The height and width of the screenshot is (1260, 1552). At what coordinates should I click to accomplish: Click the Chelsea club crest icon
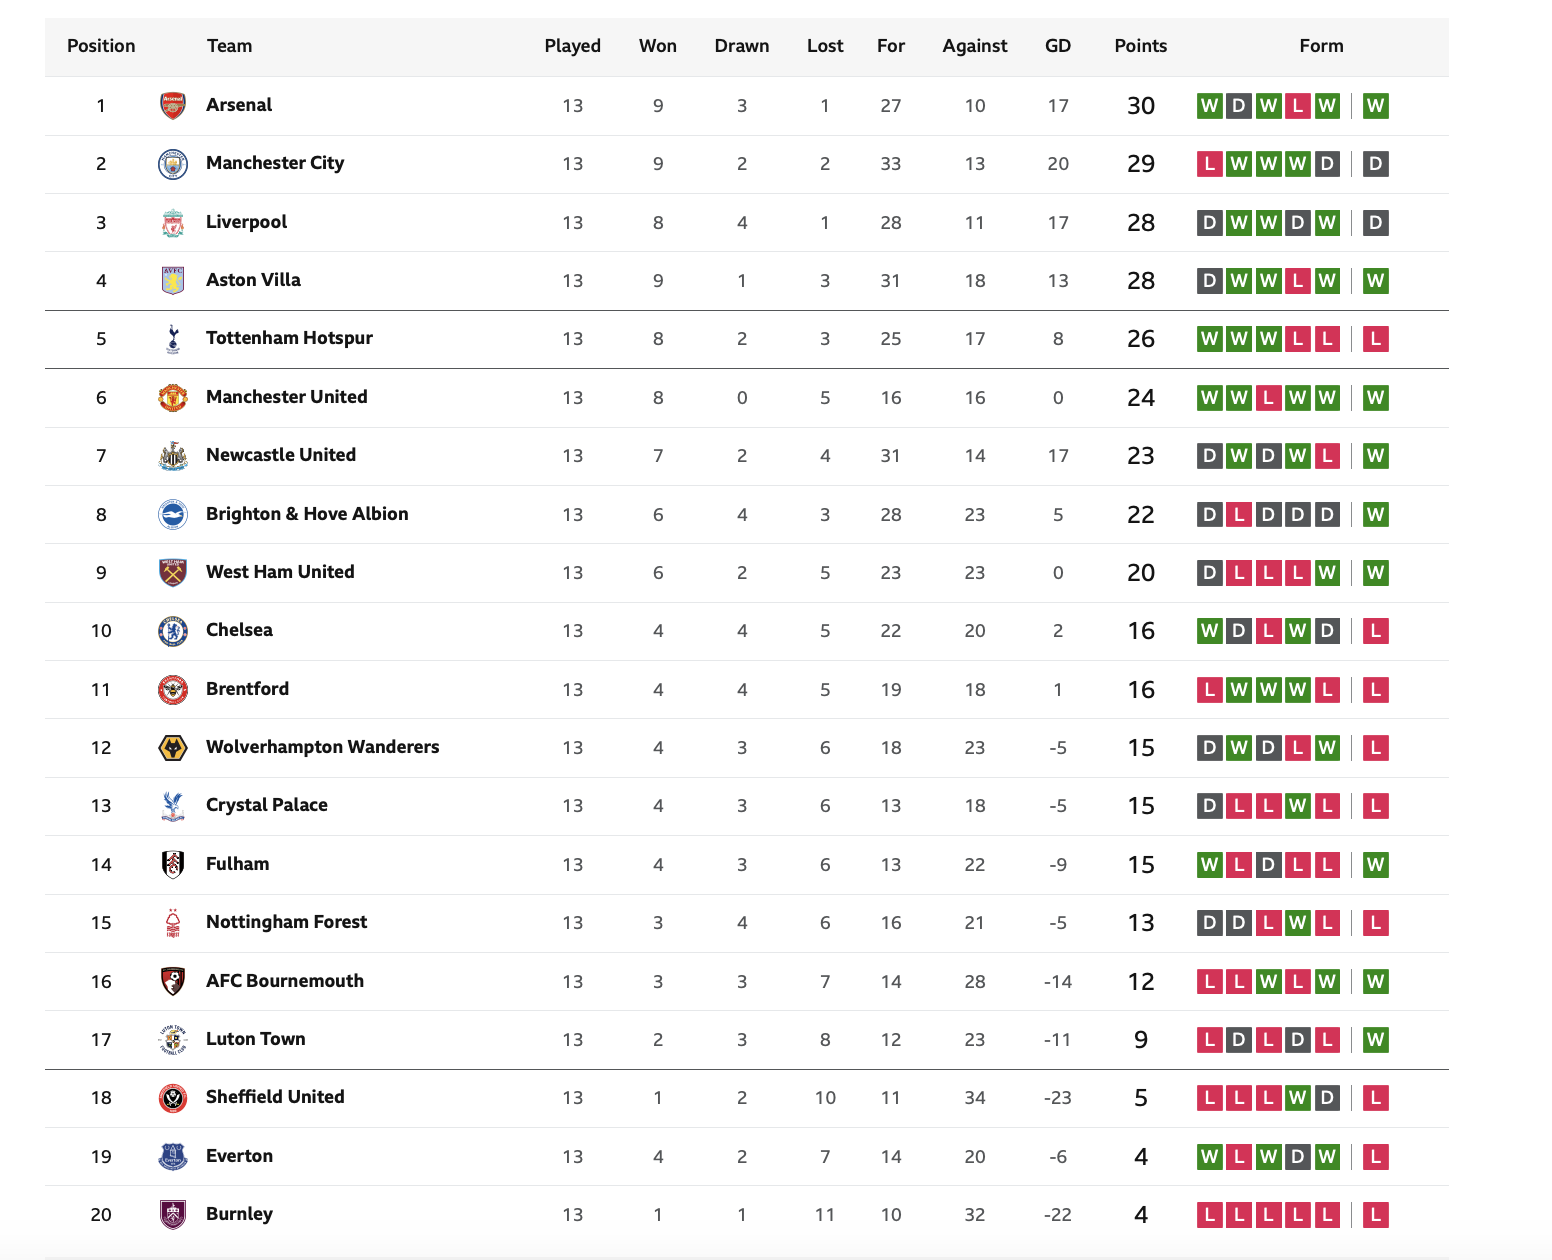tap(173, 631)
